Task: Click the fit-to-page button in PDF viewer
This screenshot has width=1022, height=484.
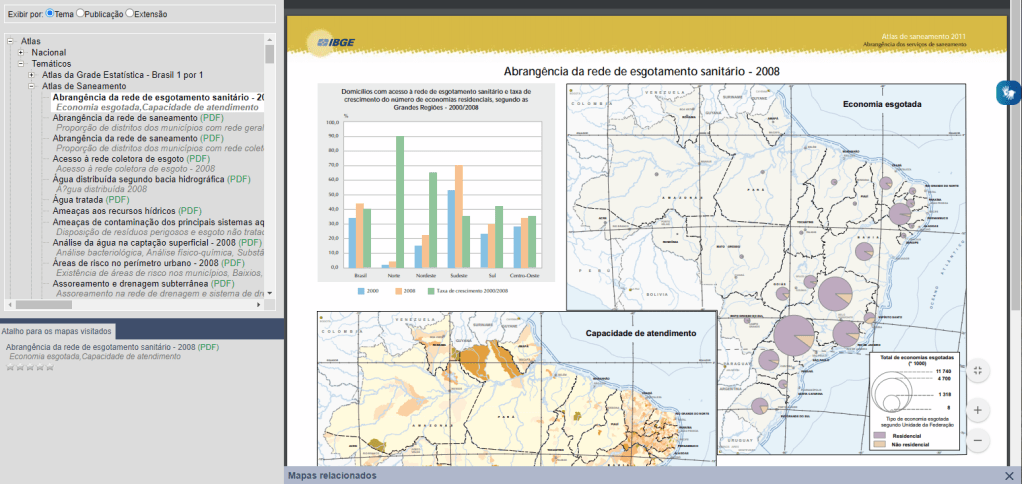Action: (x=977, y=370)
